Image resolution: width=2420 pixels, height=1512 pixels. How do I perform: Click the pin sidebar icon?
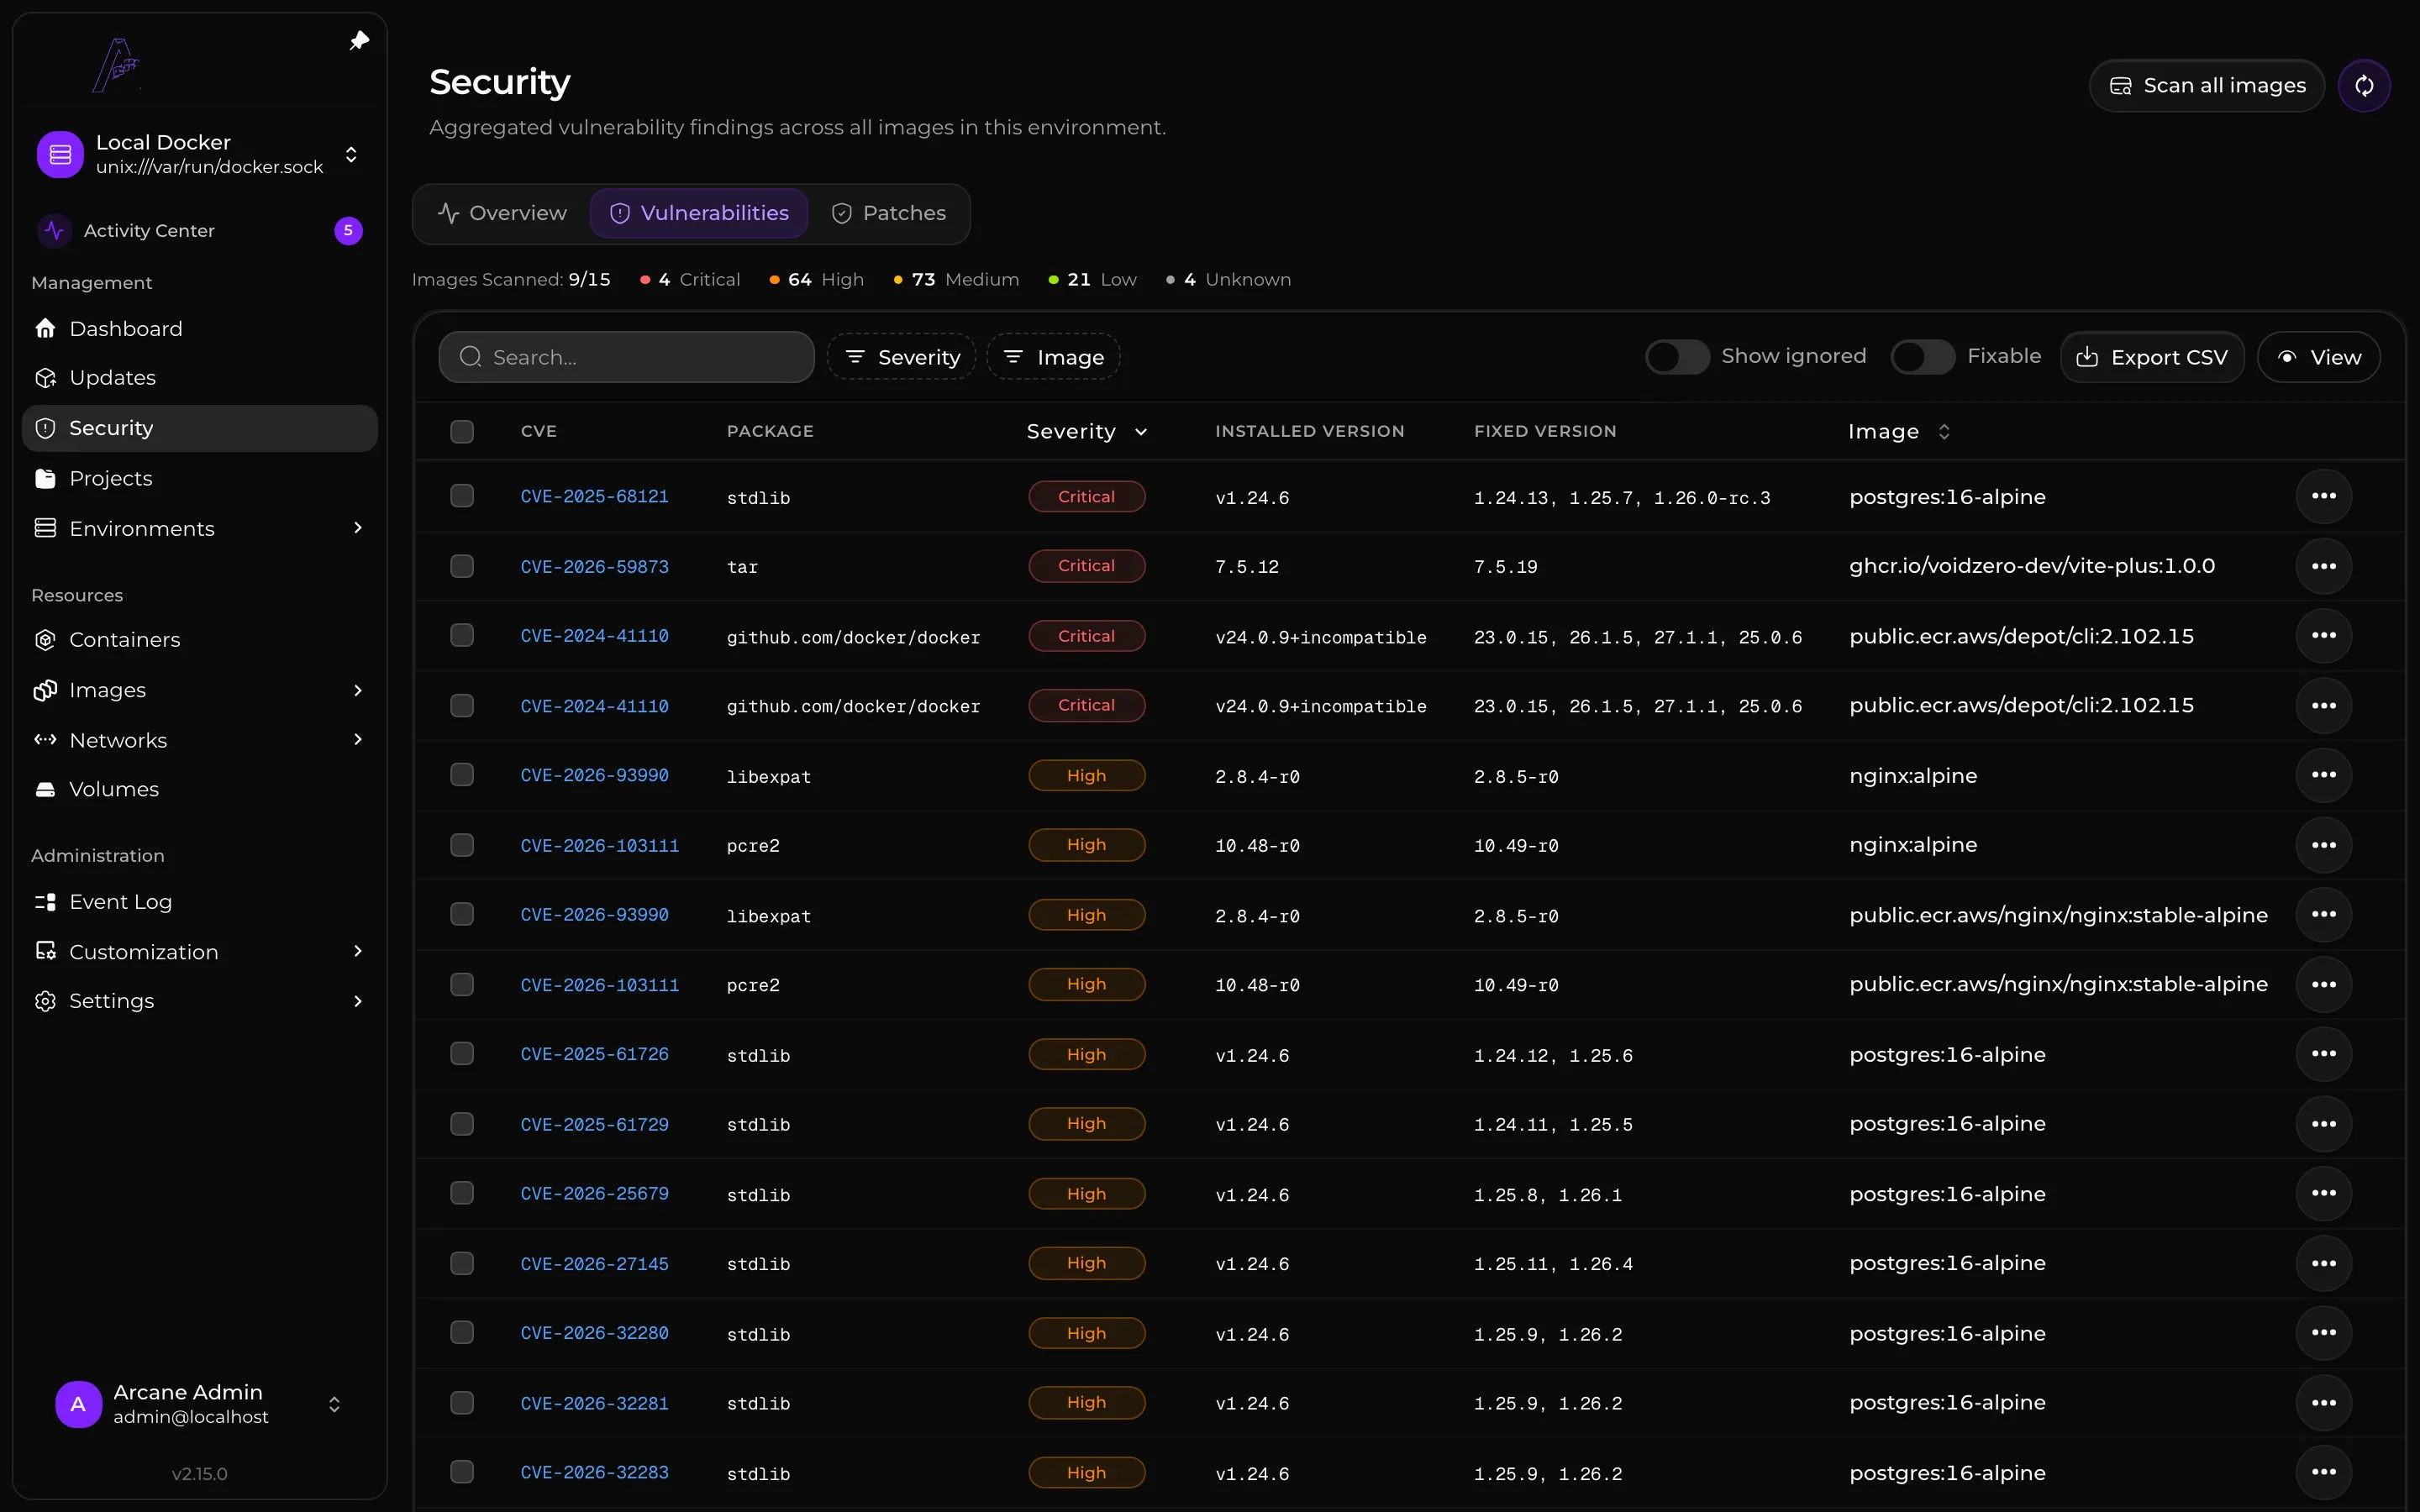click(x=359, y=41)
